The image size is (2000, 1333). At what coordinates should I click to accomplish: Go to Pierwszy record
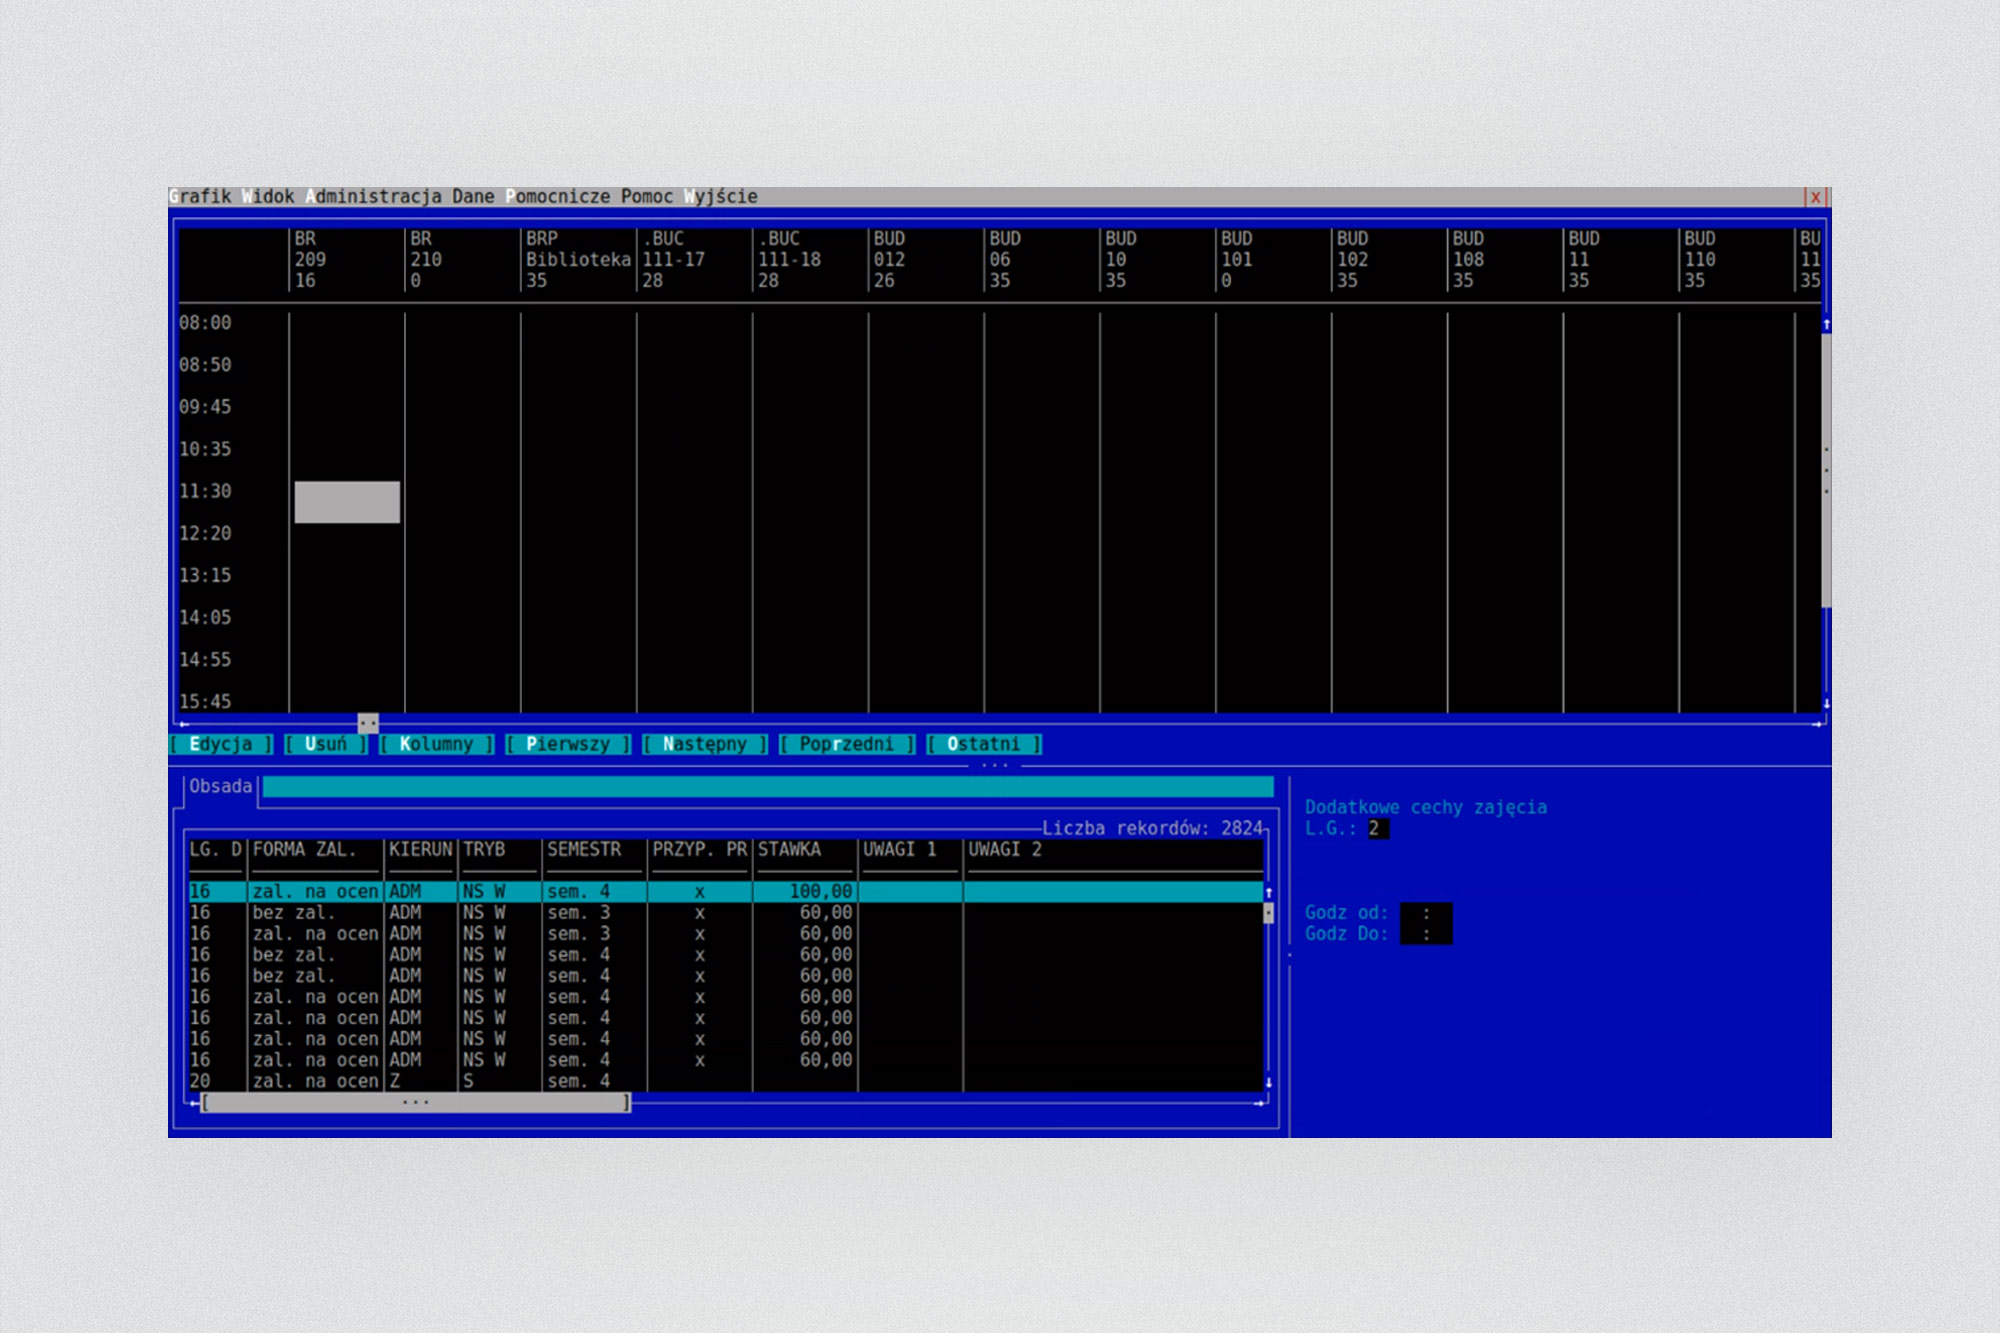[568, 744]
